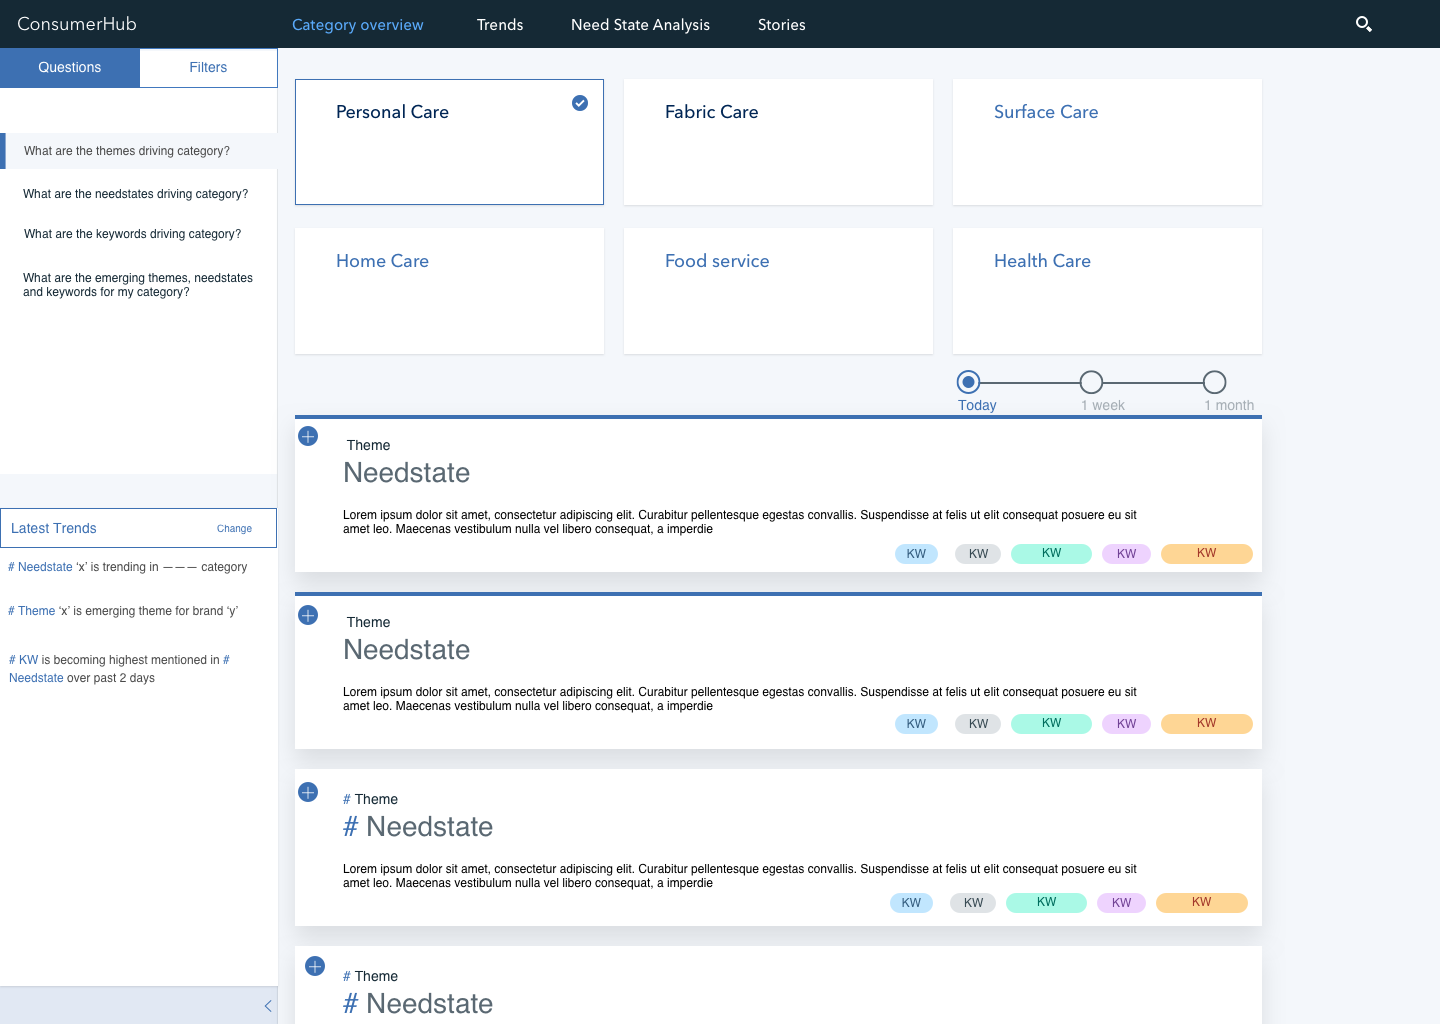
Task: Select the Fabric Care category card
Action: coord(778,142)
